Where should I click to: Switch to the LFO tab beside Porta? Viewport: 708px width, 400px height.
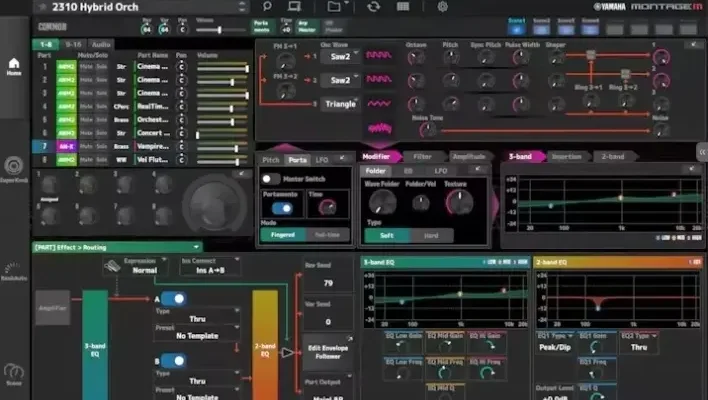pos(322,160)
